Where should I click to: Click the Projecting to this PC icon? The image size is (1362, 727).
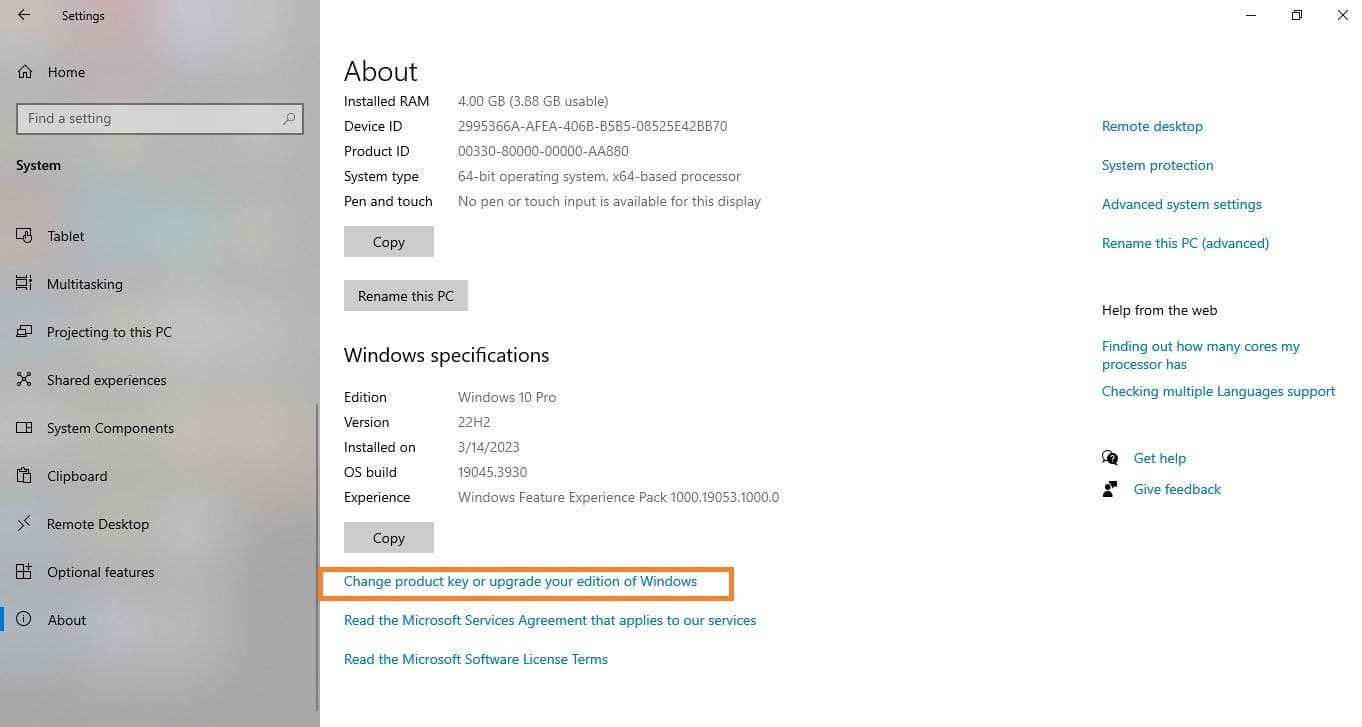(25, 332)
